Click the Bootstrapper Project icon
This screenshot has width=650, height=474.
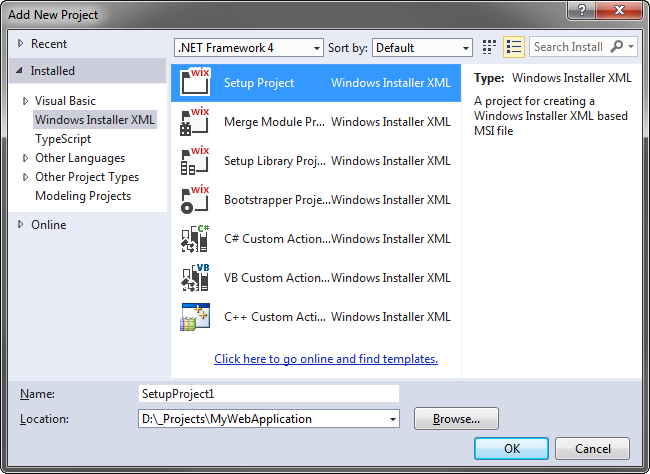point(195,199)
